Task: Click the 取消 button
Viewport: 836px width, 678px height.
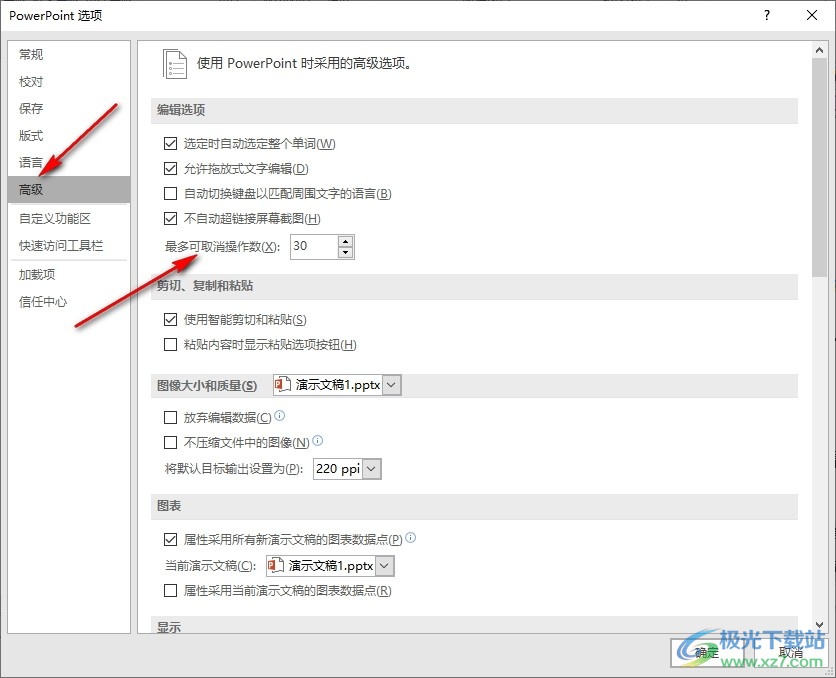Action: pos(791,652)
